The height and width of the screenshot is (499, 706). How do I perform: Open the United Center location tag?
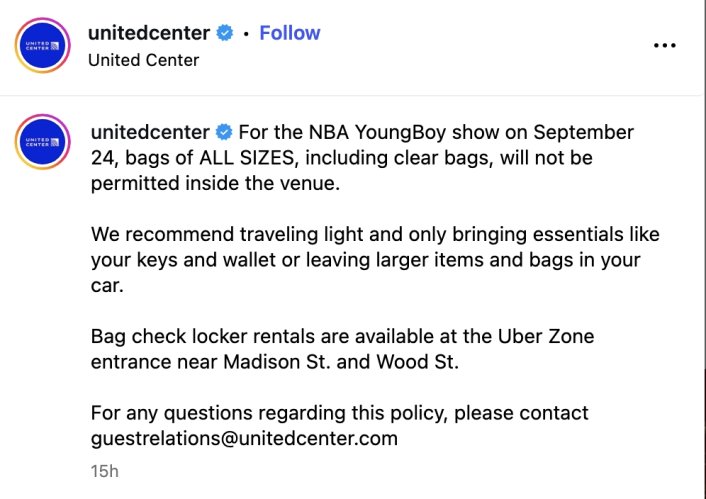(x=144, y=60)
